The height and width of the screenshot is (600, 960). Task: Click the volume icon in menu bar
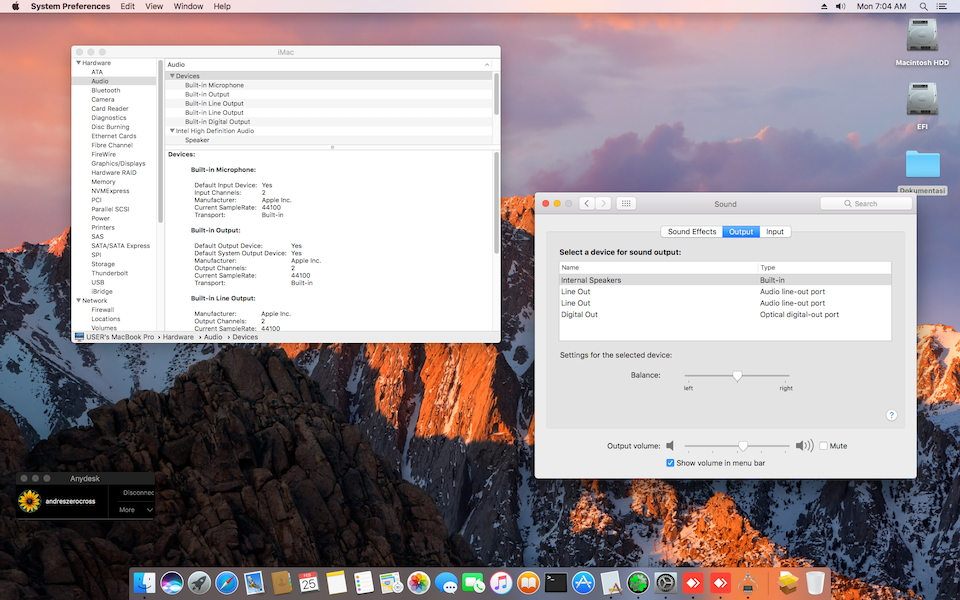tap(841, 6)
